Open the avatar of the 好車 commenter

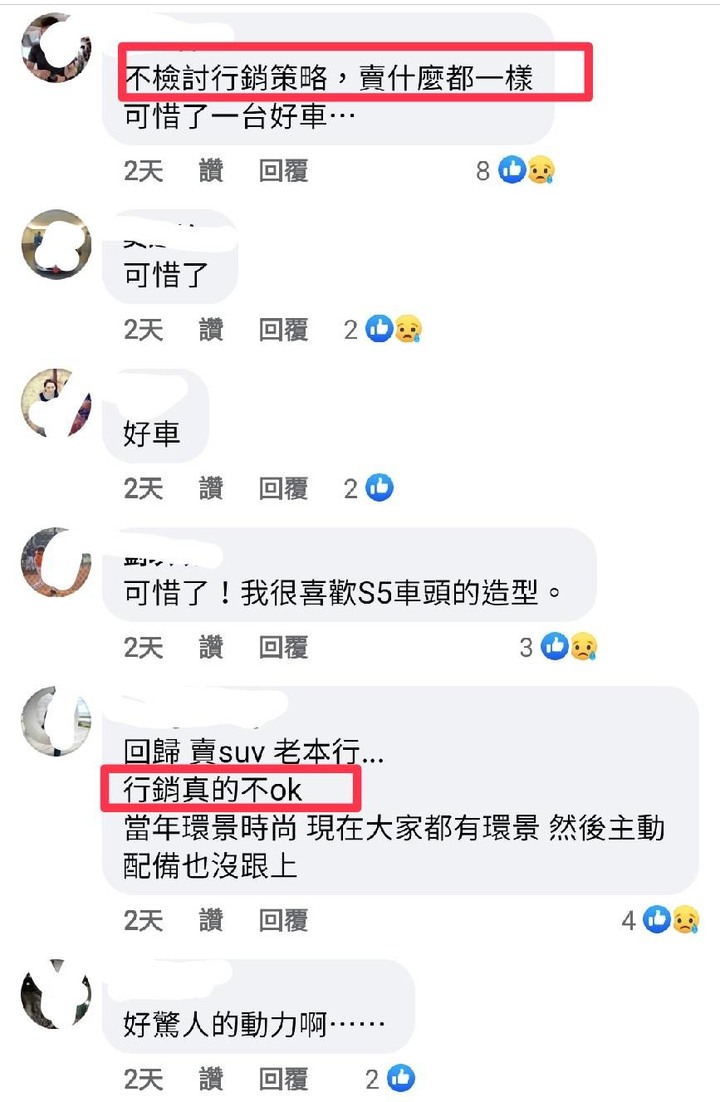point(56,403)
